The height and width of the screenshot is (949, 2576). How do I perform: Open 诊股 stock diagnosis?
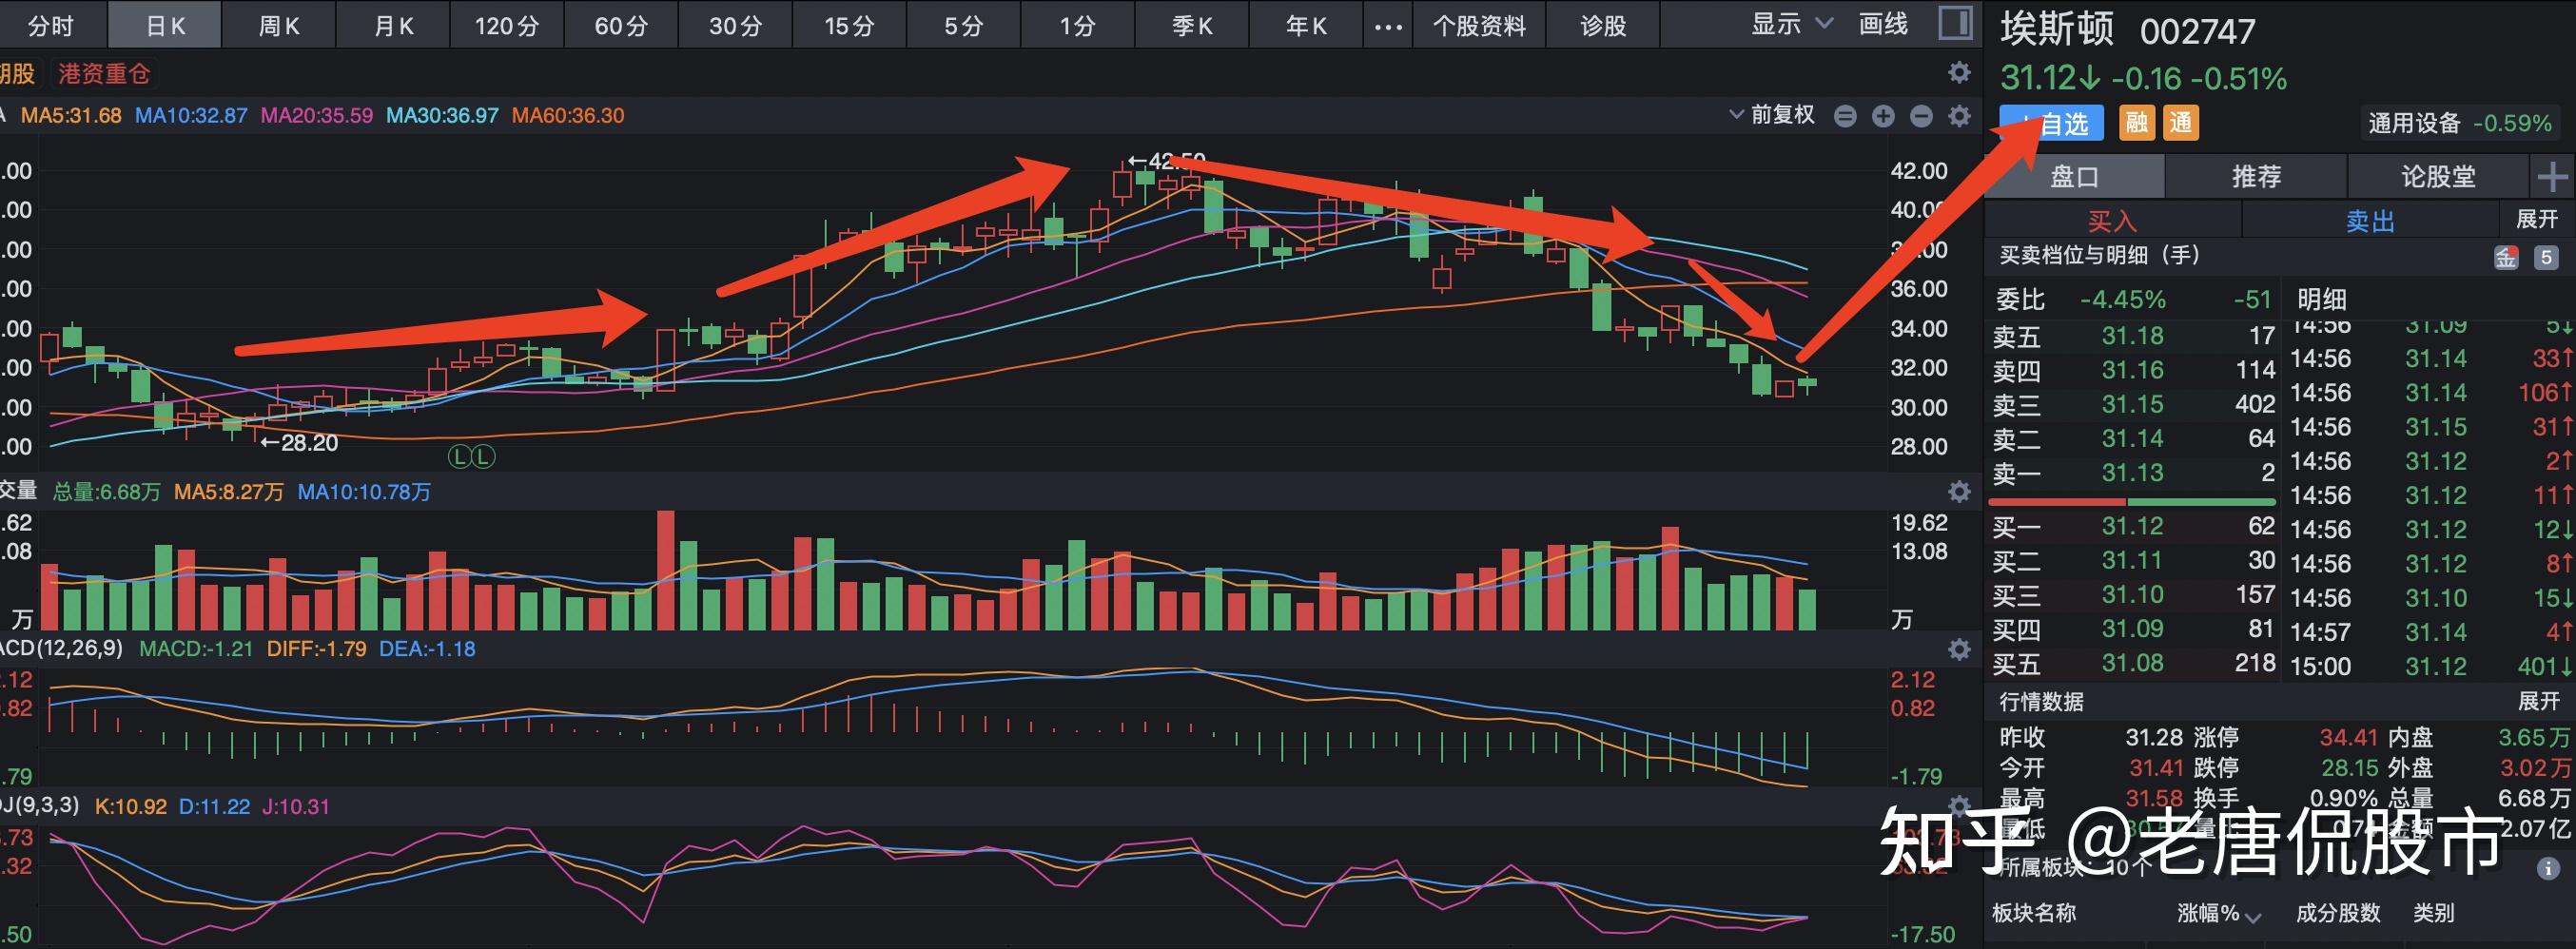point(1603,25)
